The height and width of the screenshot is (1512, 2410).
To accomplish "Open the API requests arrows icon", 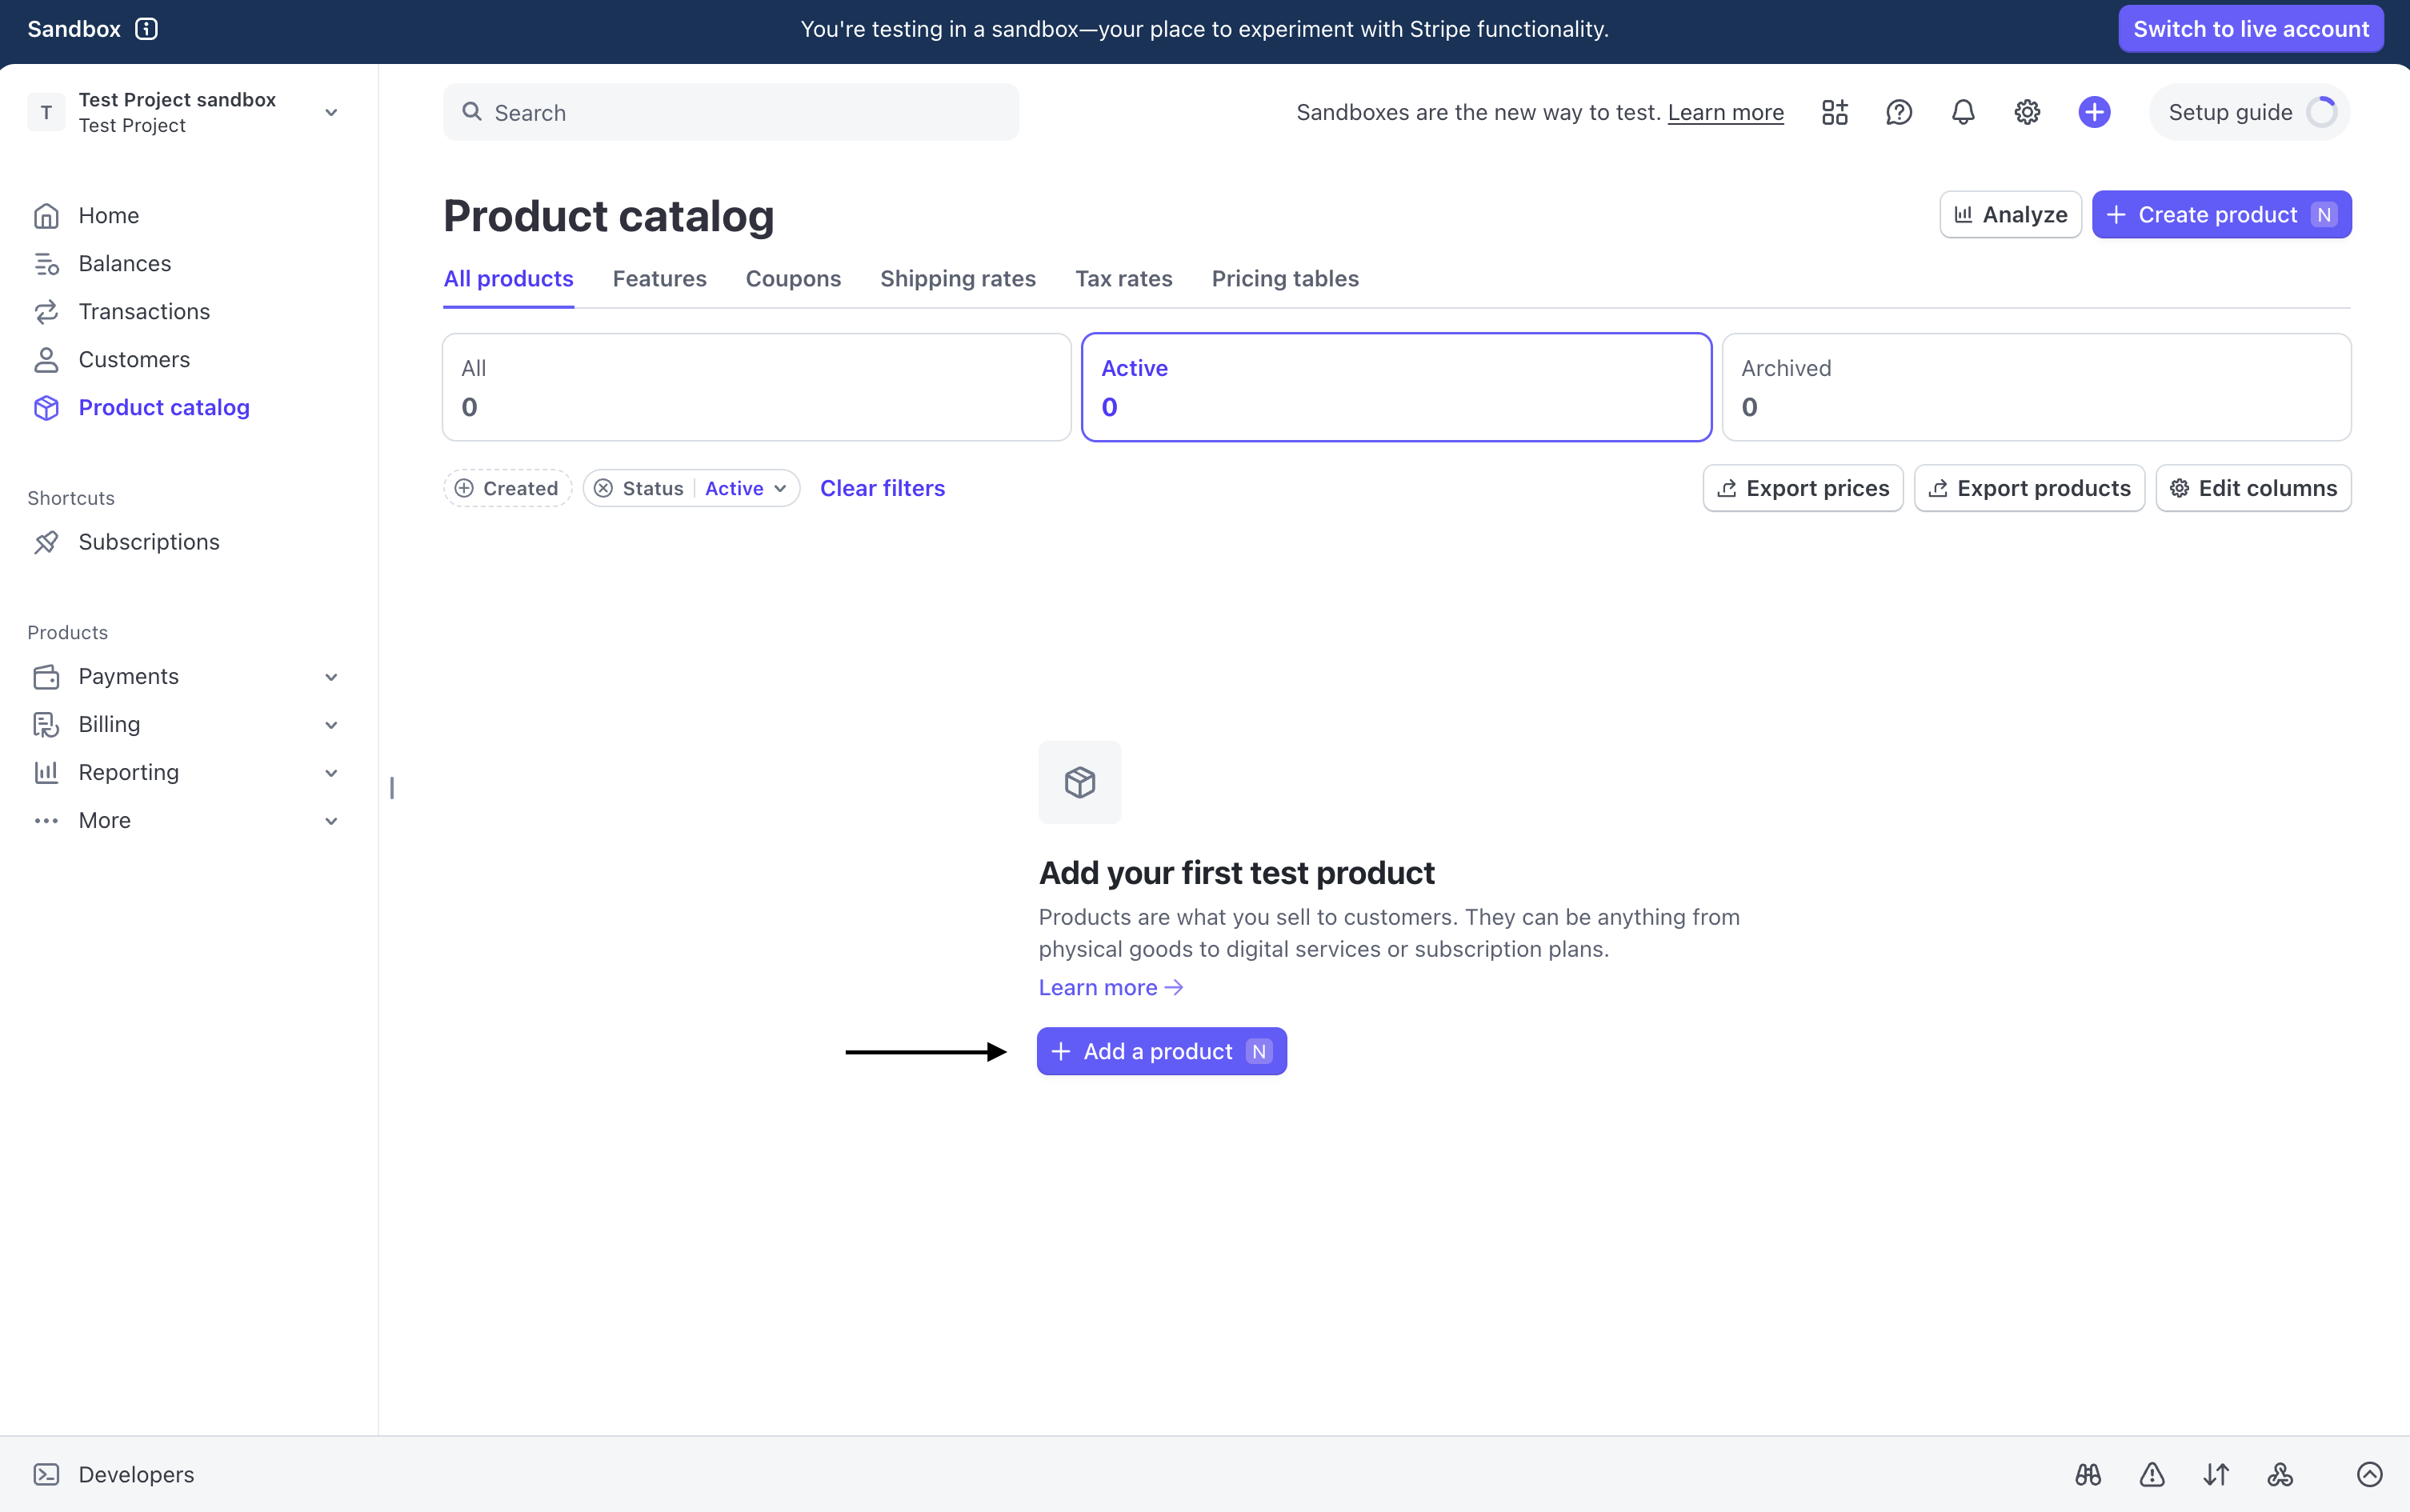I will coord(2215,1474).
